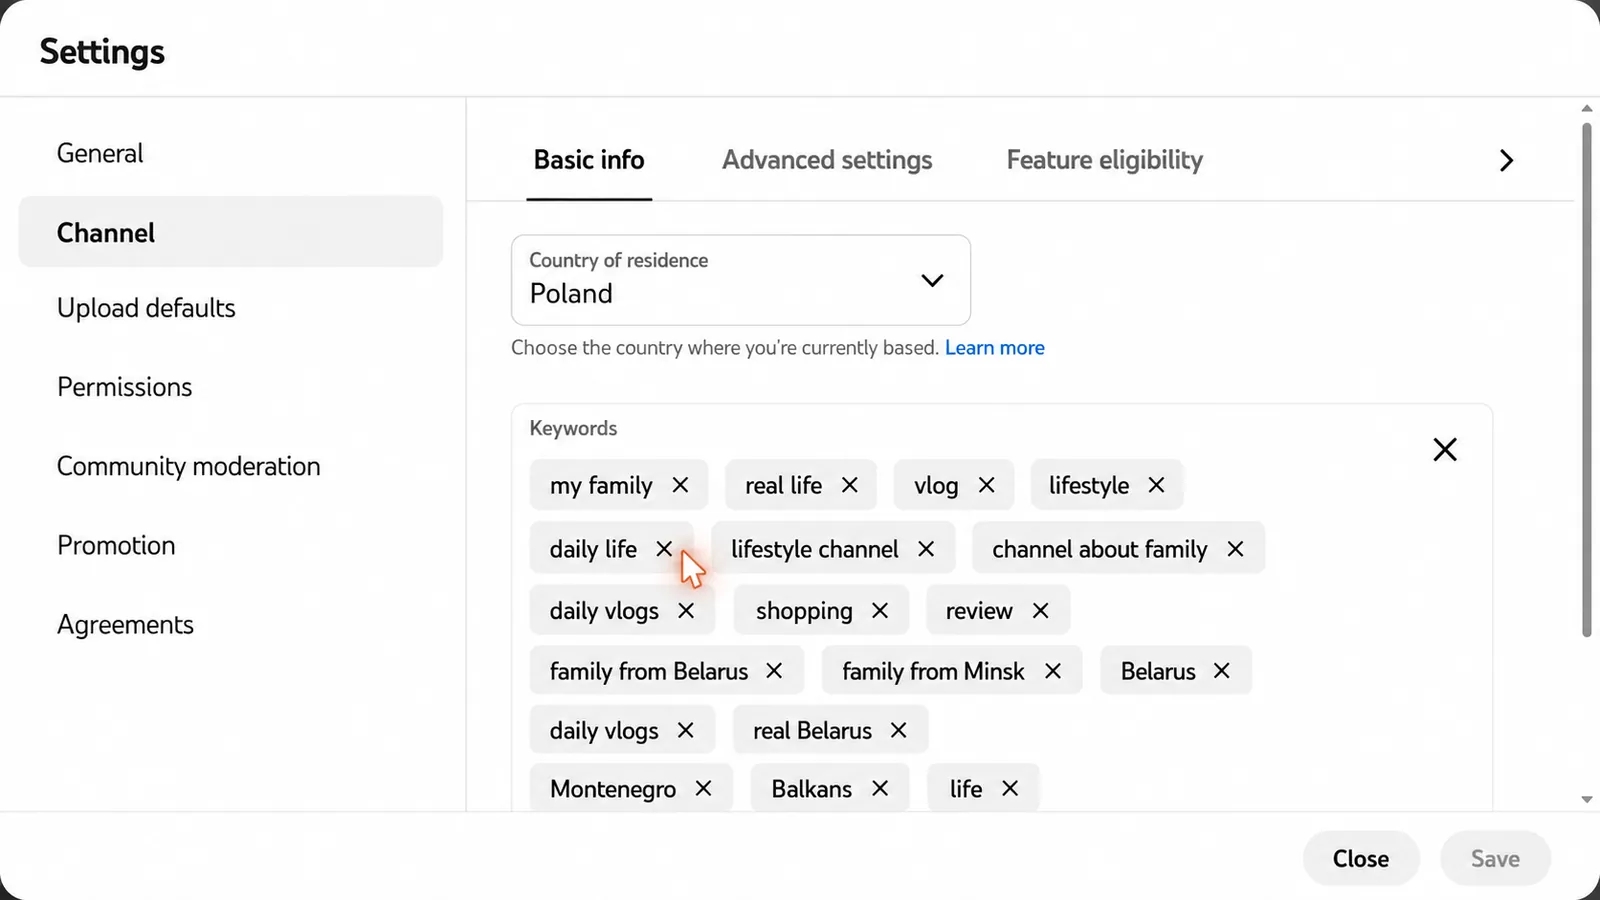Delete the 'daily life' keyword
Image resolution: width=1600 pixels, height=900 pixels.
click(x=664, y=549)
